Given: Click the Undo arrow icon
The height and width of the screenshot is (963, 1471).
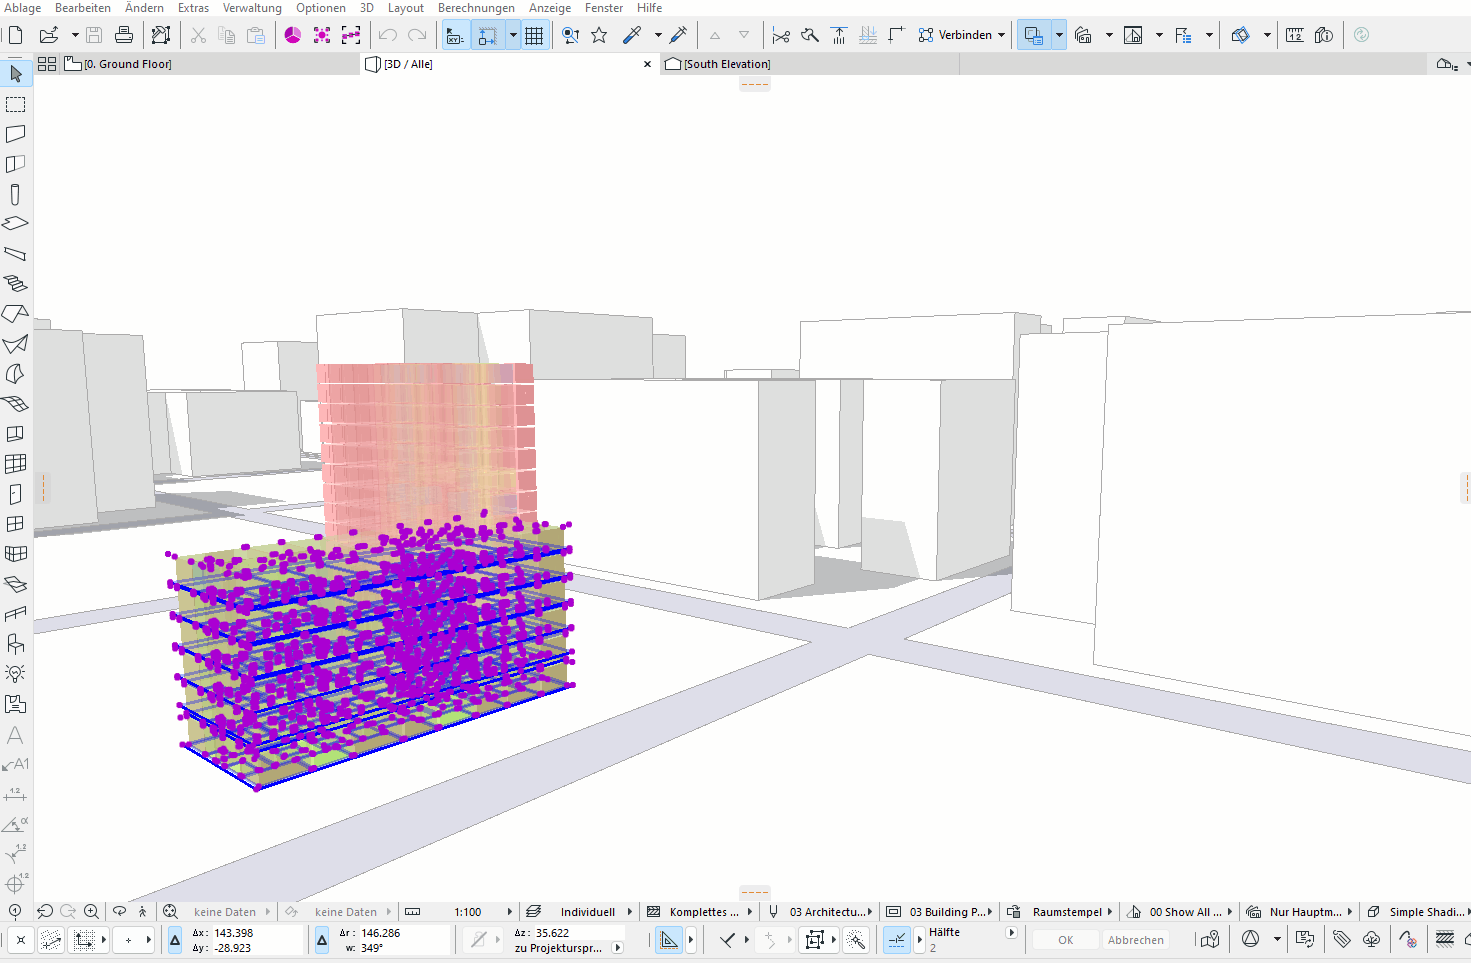Looking at the screenshot, I should [x=387, y=35].
